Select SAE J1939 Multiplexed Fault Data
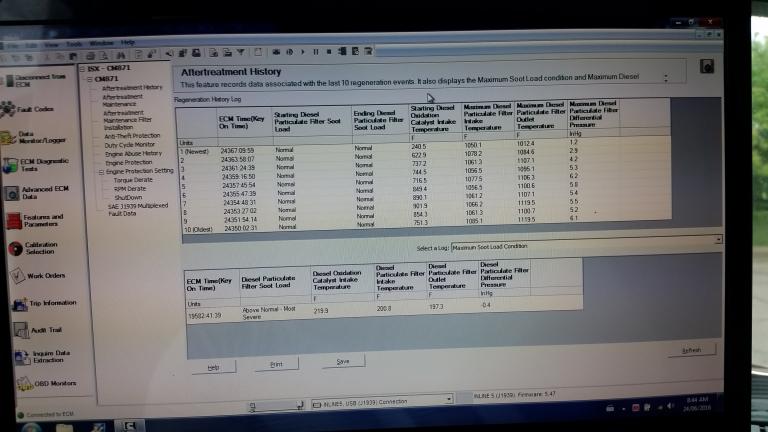The image size is (768, 432). 138,210
